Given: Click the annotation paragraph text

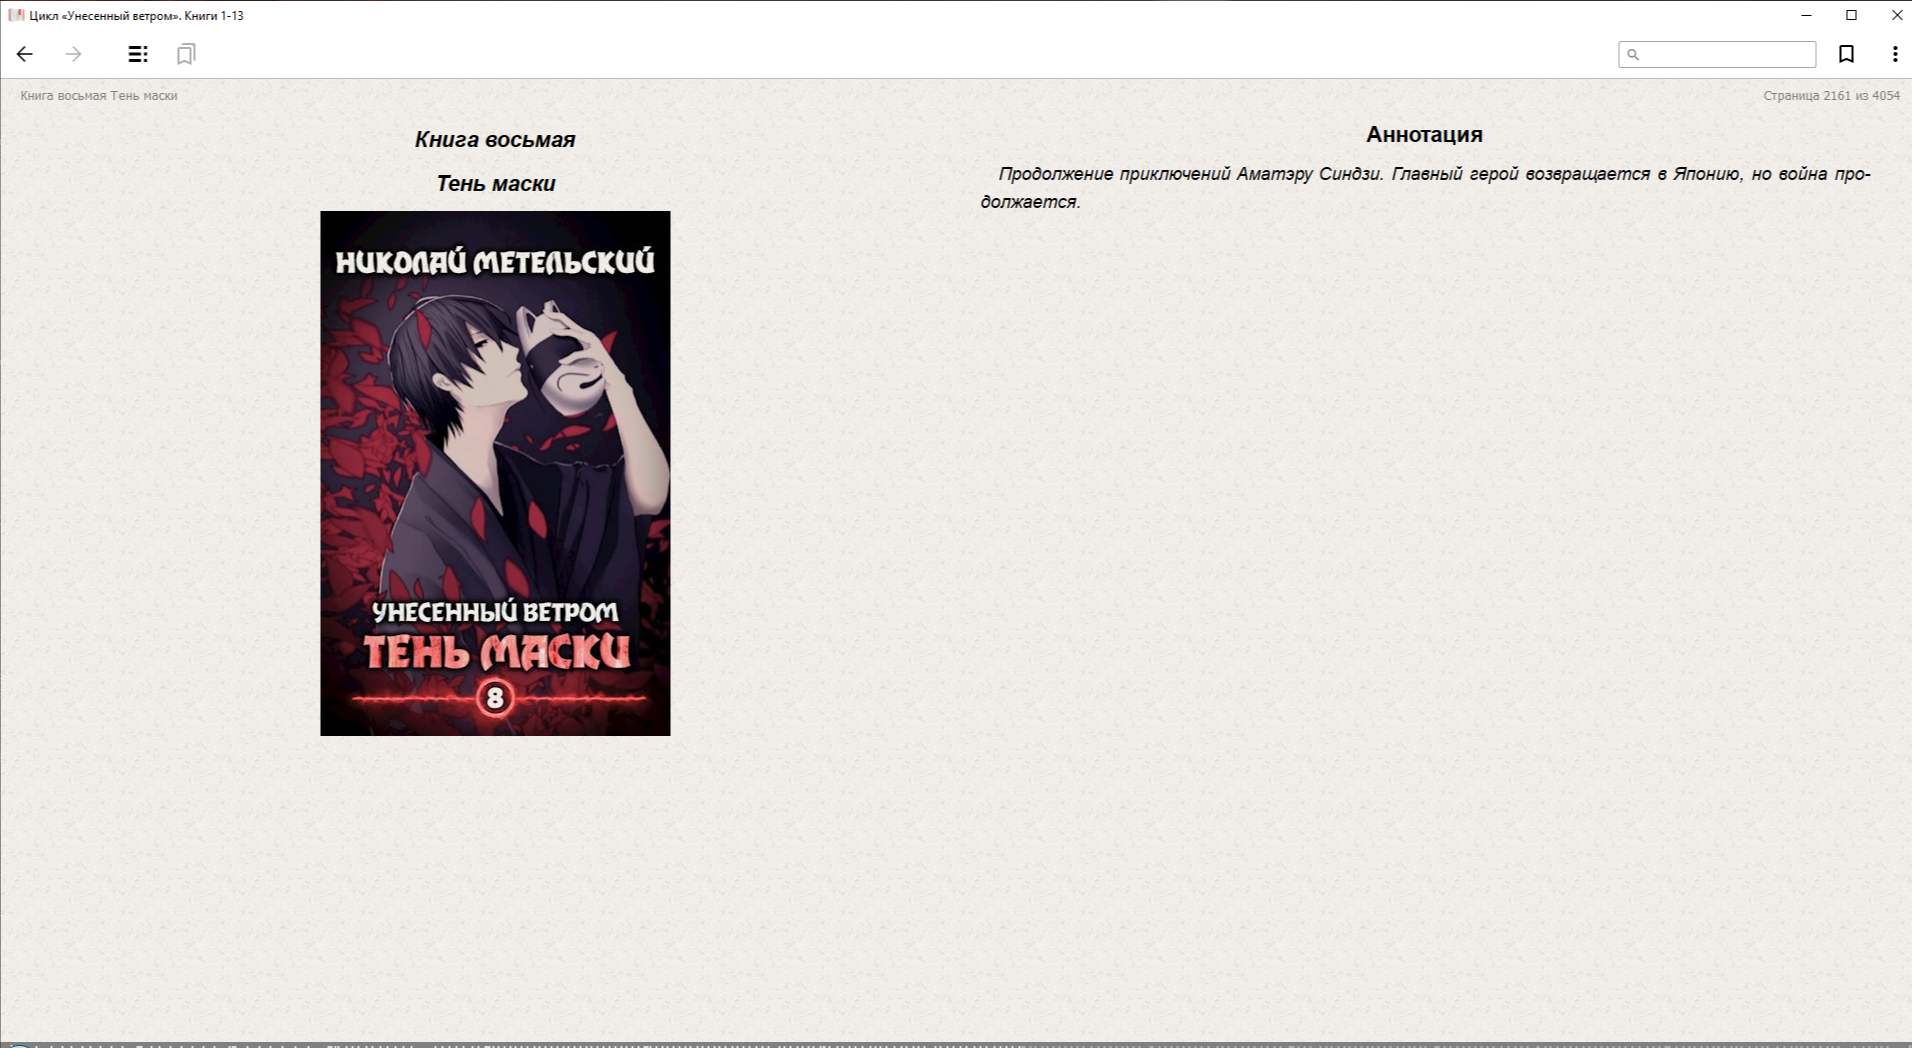Looking at the screenshot, I should tap(1425, 188).
